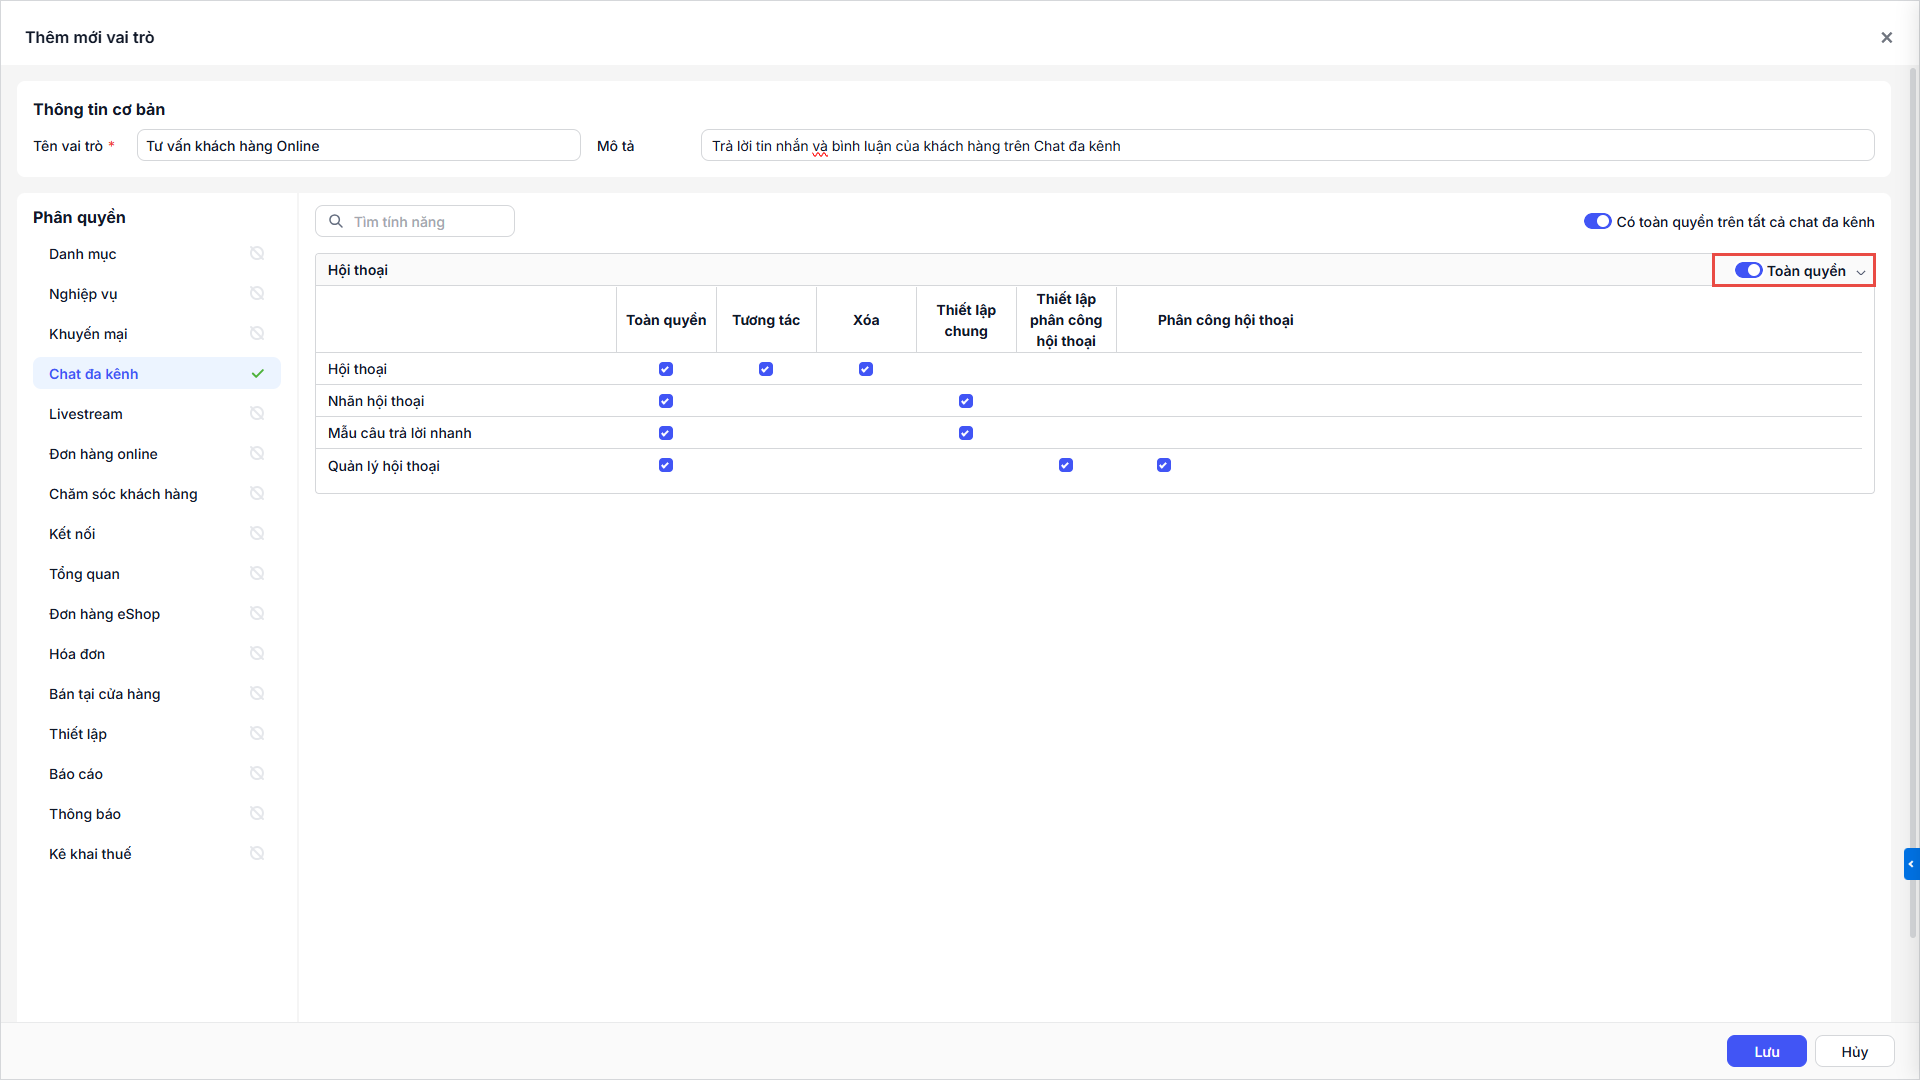Open Đơn hàng online permissions
The image size is (1920, 1080).
(157, 454)
